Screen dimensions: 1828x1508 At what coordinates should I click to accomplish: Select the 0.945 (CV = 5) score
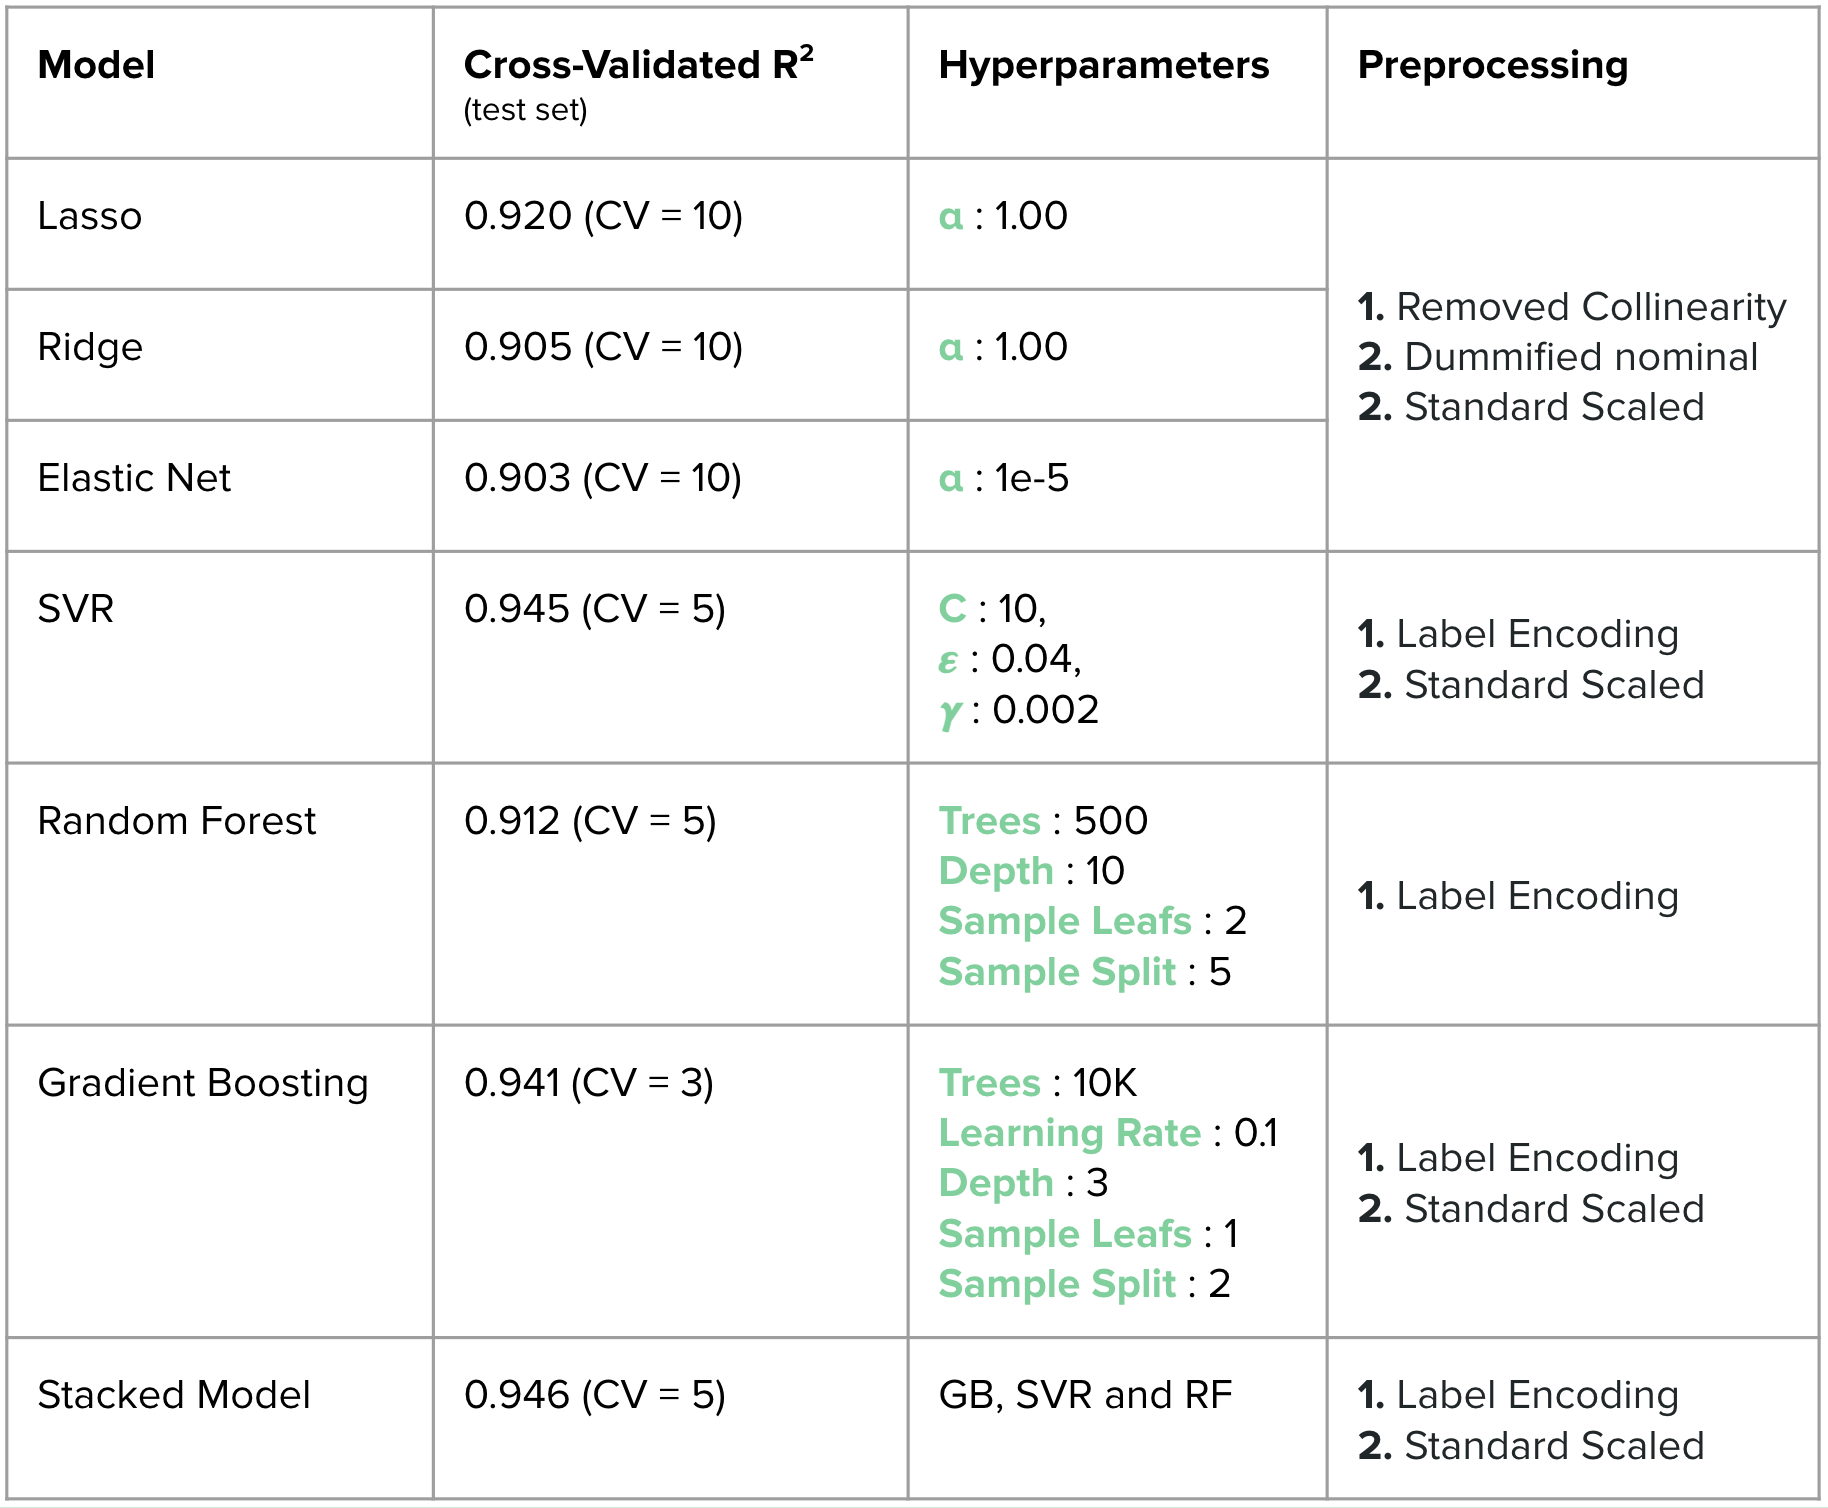coord(594,610)
